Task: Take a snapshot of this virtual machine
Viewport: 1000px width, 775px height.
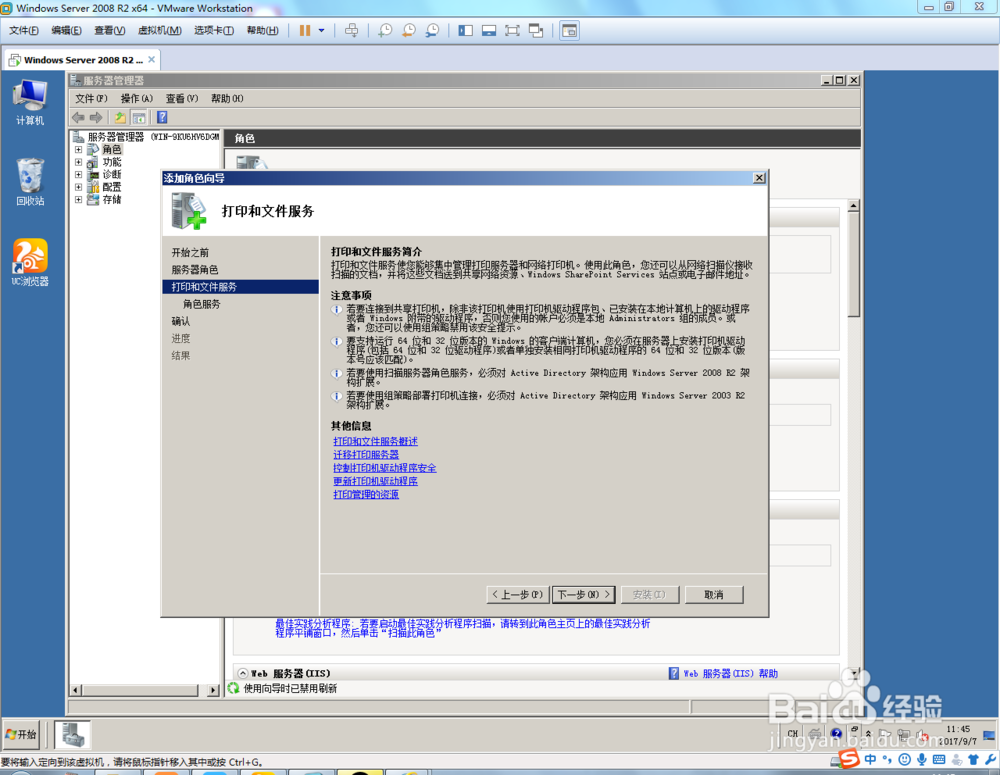Action: (x=385, y=31)
